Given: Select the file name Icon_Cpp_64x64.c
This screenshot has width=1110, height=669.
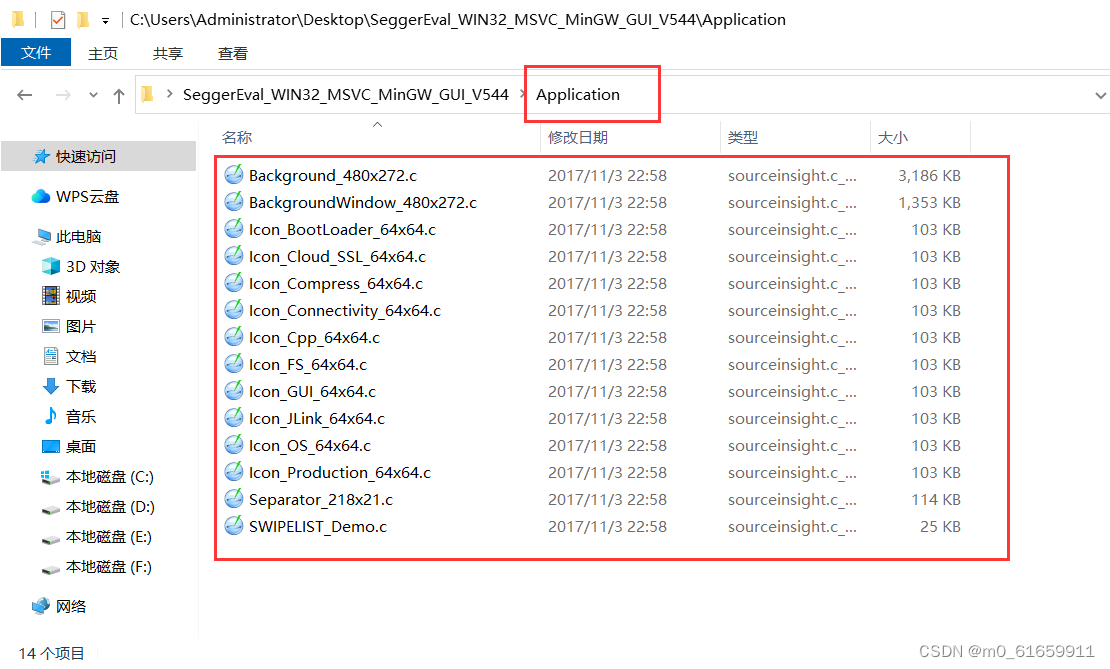Looking at the screenshot, I should [314, 338].
